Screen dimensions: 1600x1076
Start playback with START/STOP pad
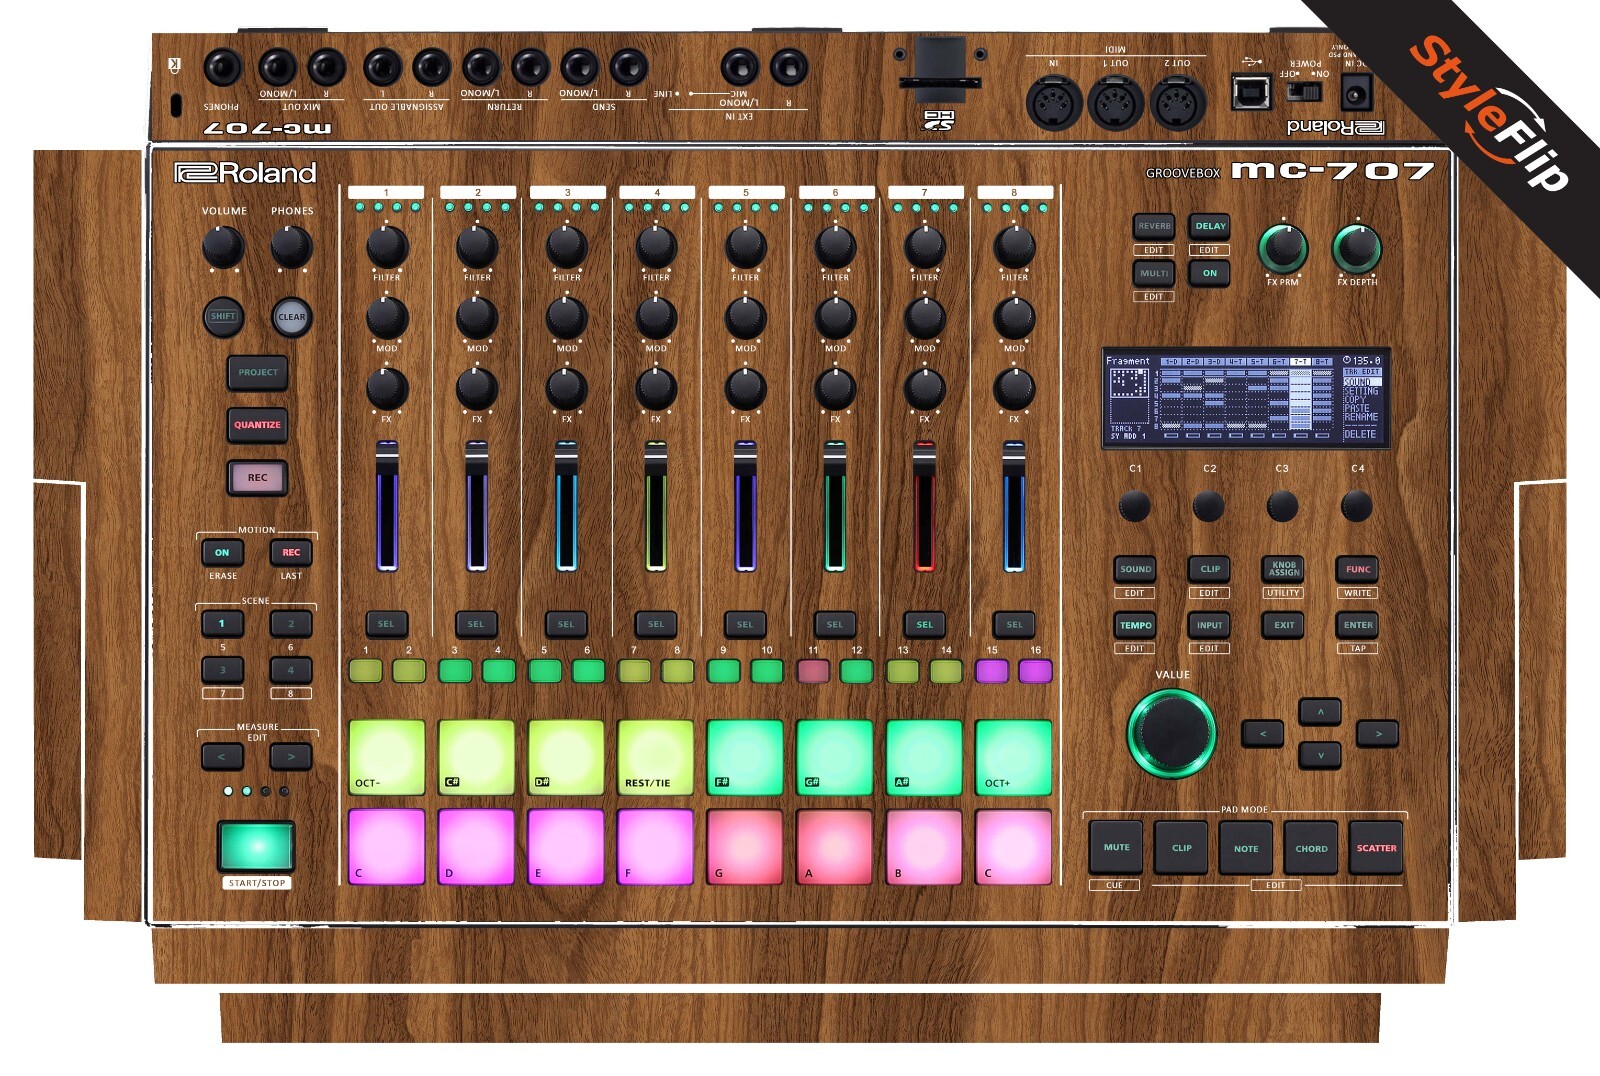pos(257,846)
